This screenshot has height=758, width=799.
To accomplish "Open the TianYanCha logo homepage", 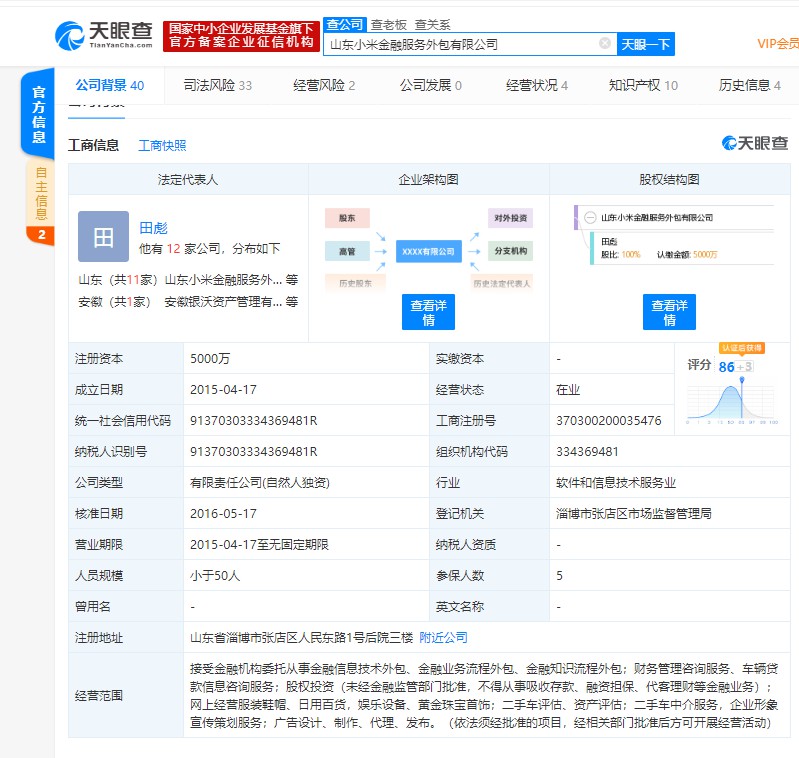I will click(x=104, y=36).
